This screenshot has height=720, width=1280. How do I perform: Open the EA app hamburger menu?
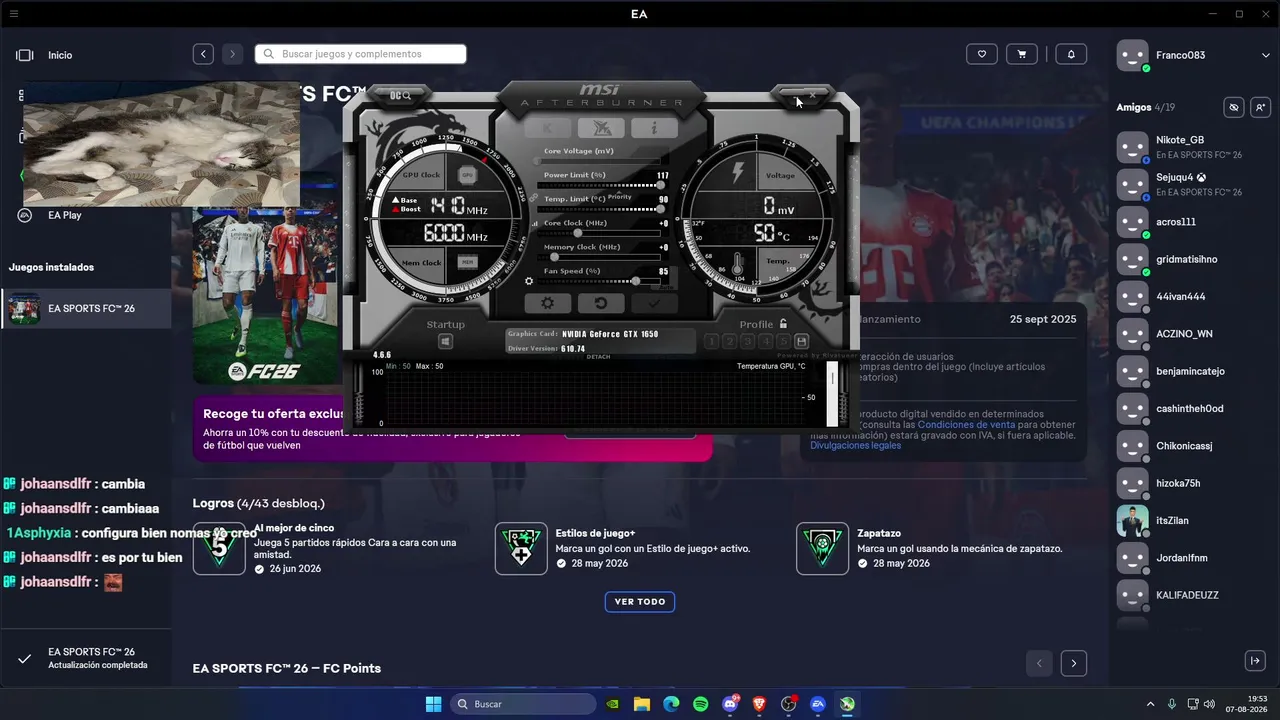(14, 14)
